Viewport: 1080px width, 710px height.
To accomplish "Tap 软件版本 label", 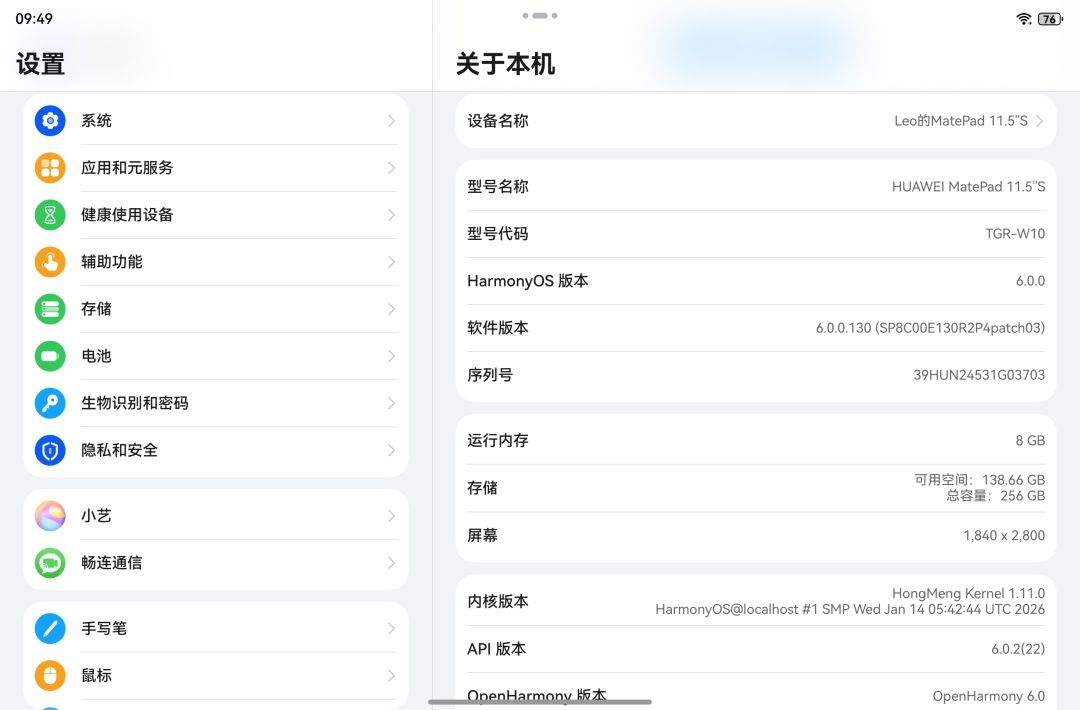I will 498,328.
